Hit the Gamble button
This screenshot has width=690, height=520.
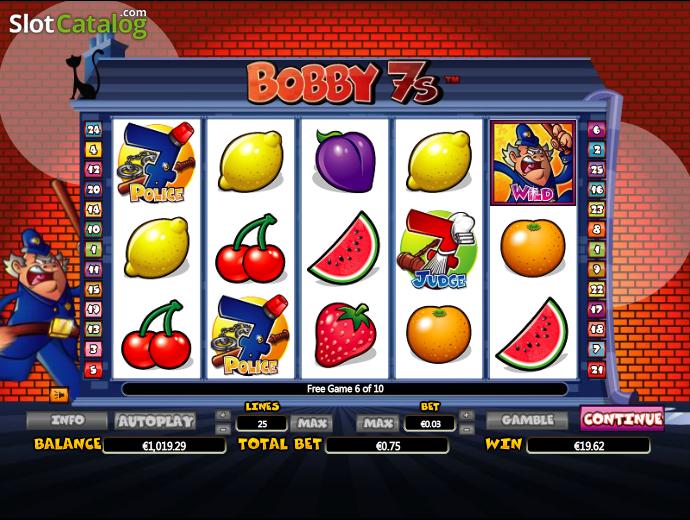click(527, 420)
